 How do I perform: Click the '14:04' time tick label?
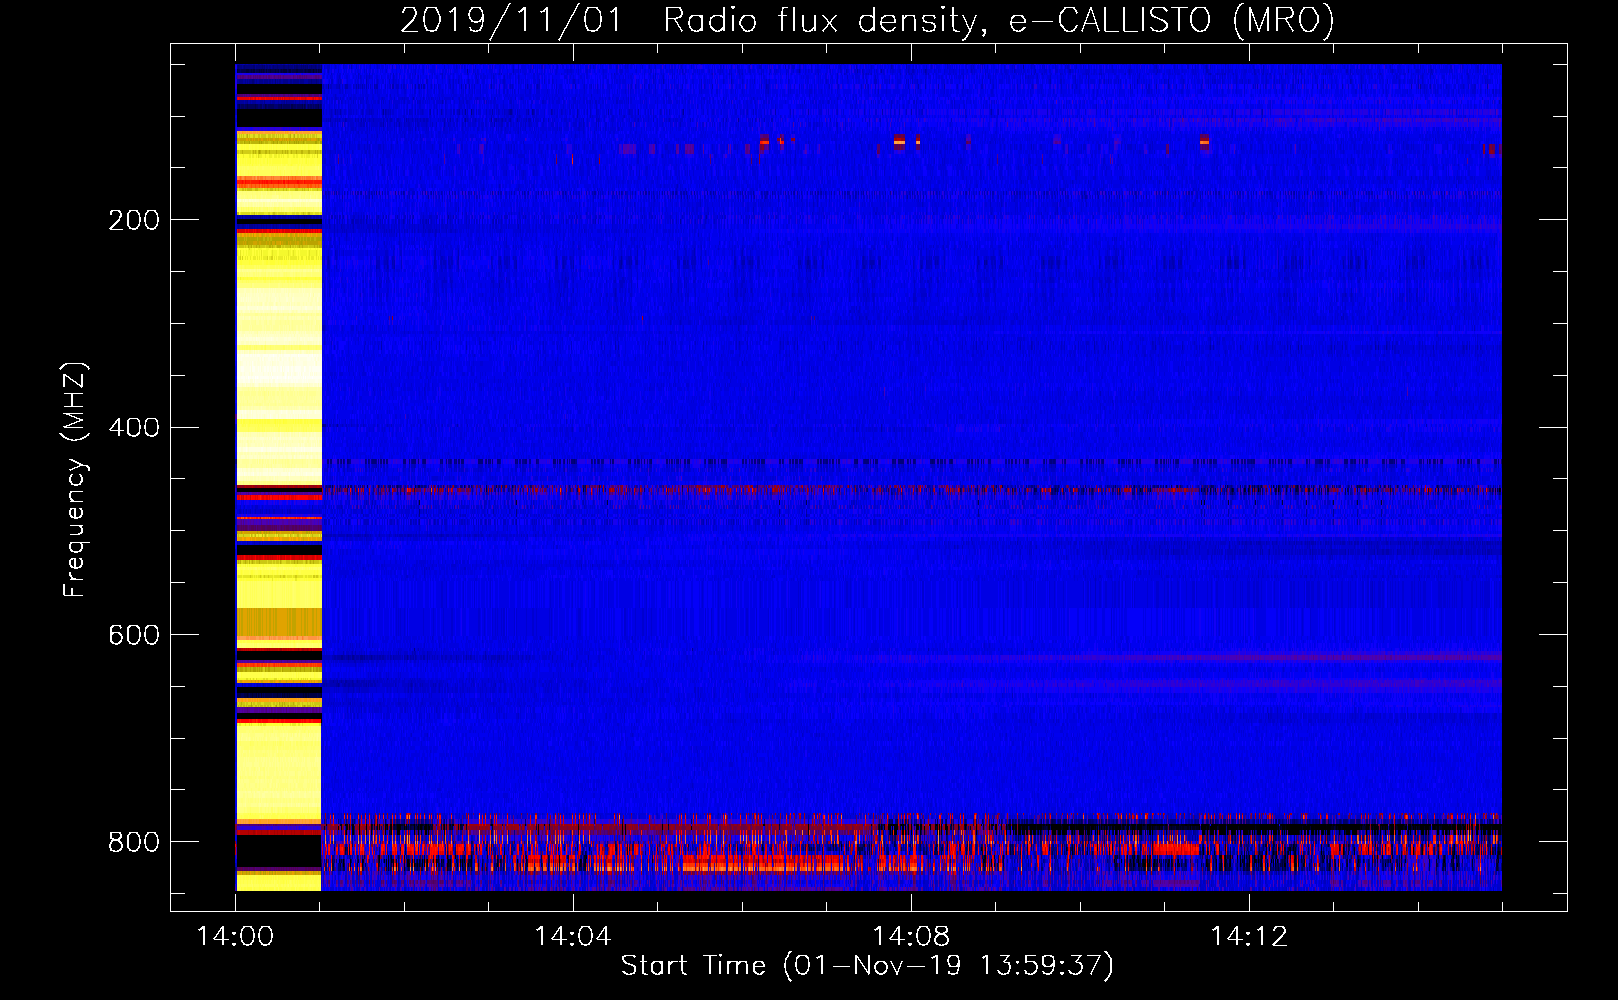573,937
